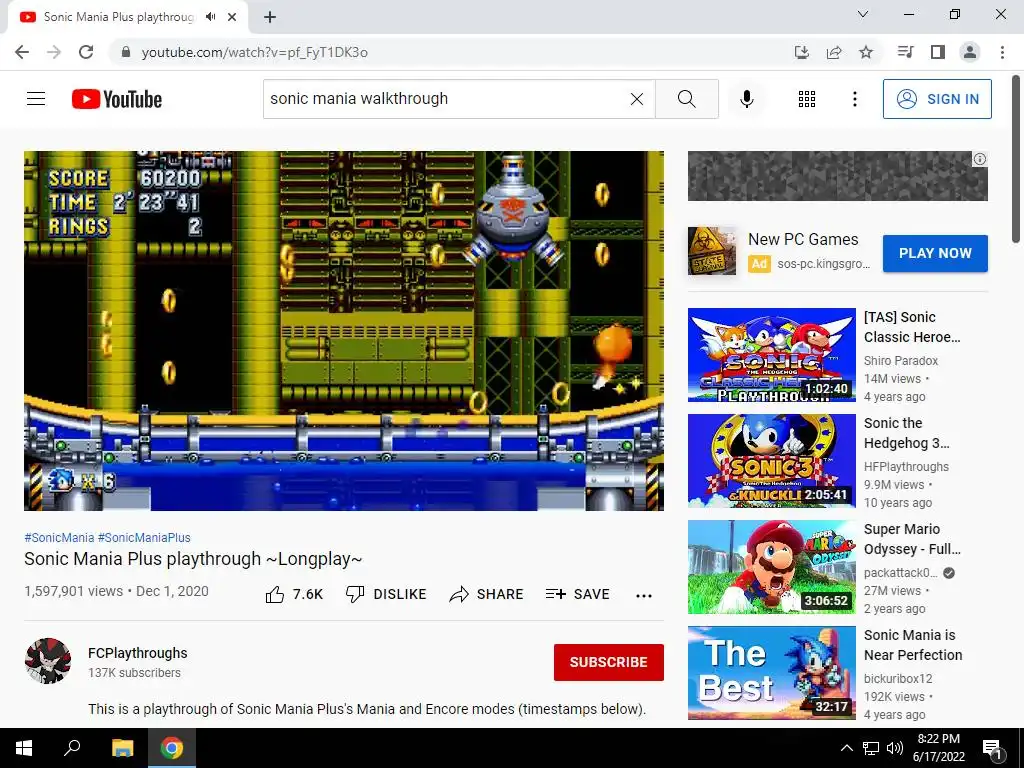Open The Best Sonic Mania thumbnail
Image resolution: width=1024 pixels, height=768 pixels.
tap(772, 673)
